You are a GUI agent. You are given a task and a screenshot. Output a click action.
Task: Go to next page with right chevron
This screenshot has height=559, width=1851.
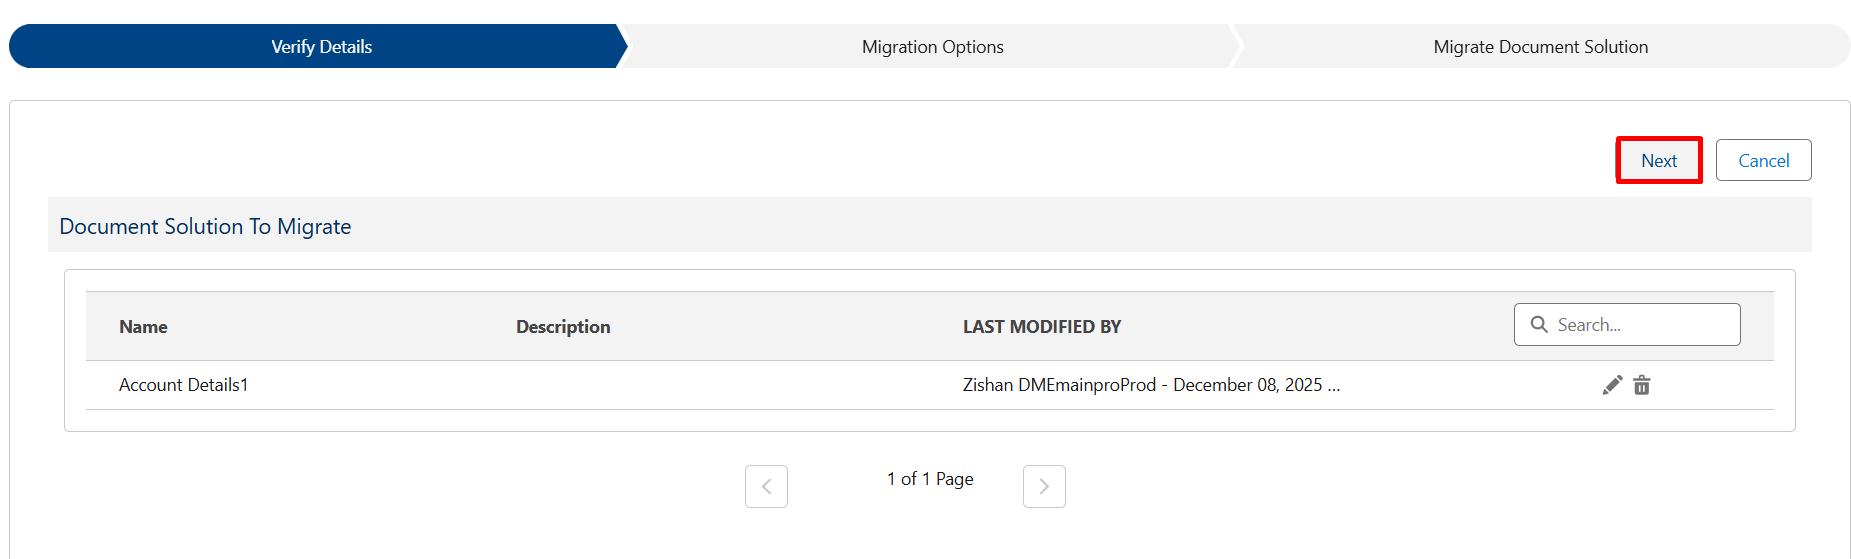[1044, 486]
